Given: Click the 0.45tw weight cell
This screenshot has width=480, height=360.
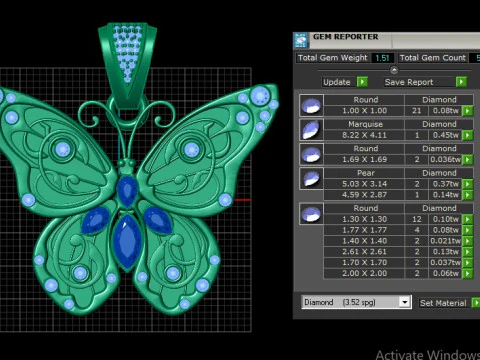Looking at the screenshot, I should (445, 135).
